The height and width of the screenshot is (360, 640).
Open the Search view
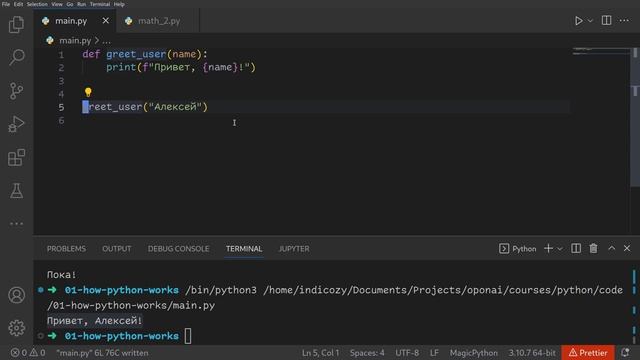(x=16, y=57)
